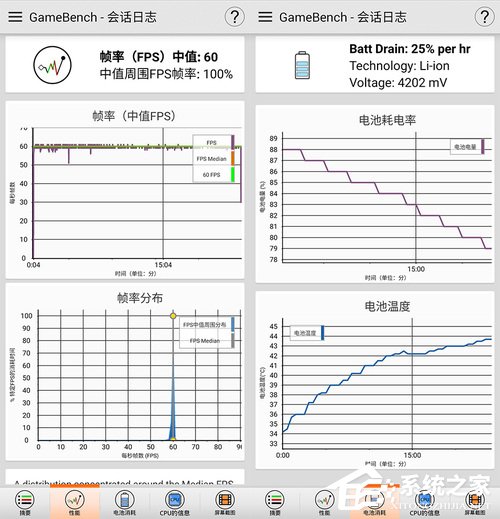Toggle FPS series in frame rate legend
The height and width of the screenshot is (519, 500).
click(x=213, y=143)
